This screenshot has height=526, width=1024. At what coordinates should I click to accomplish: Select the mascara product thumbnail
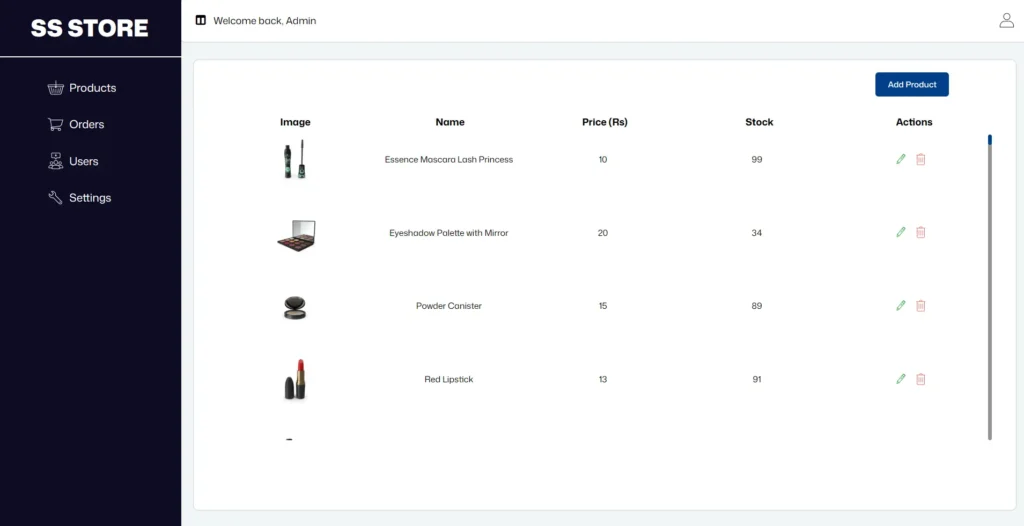(x=295, y=159)
